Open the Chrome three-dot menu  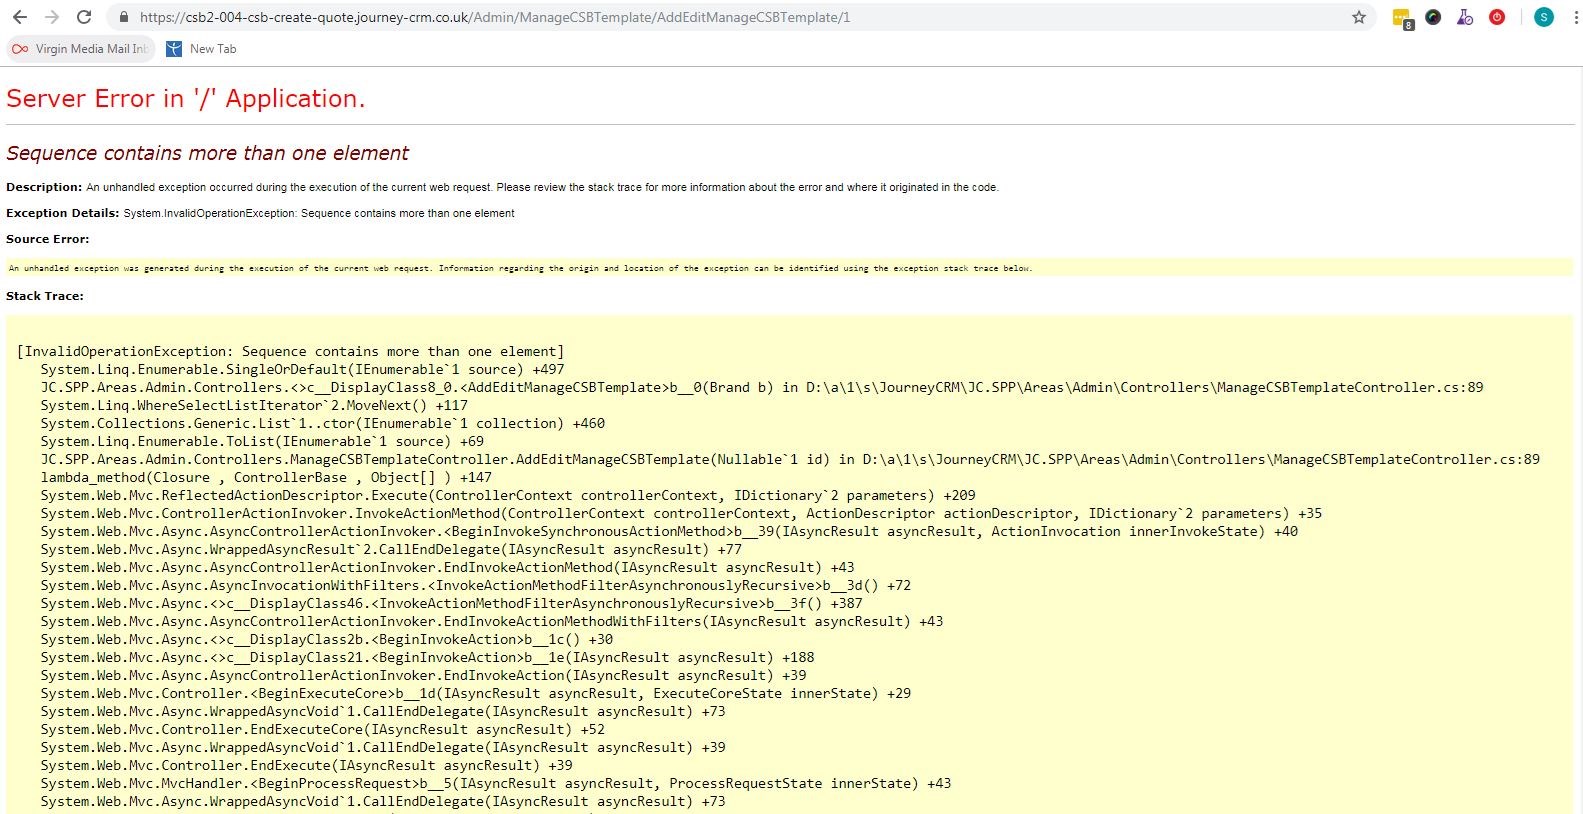pyautogui.click(x=1574, y=17)
